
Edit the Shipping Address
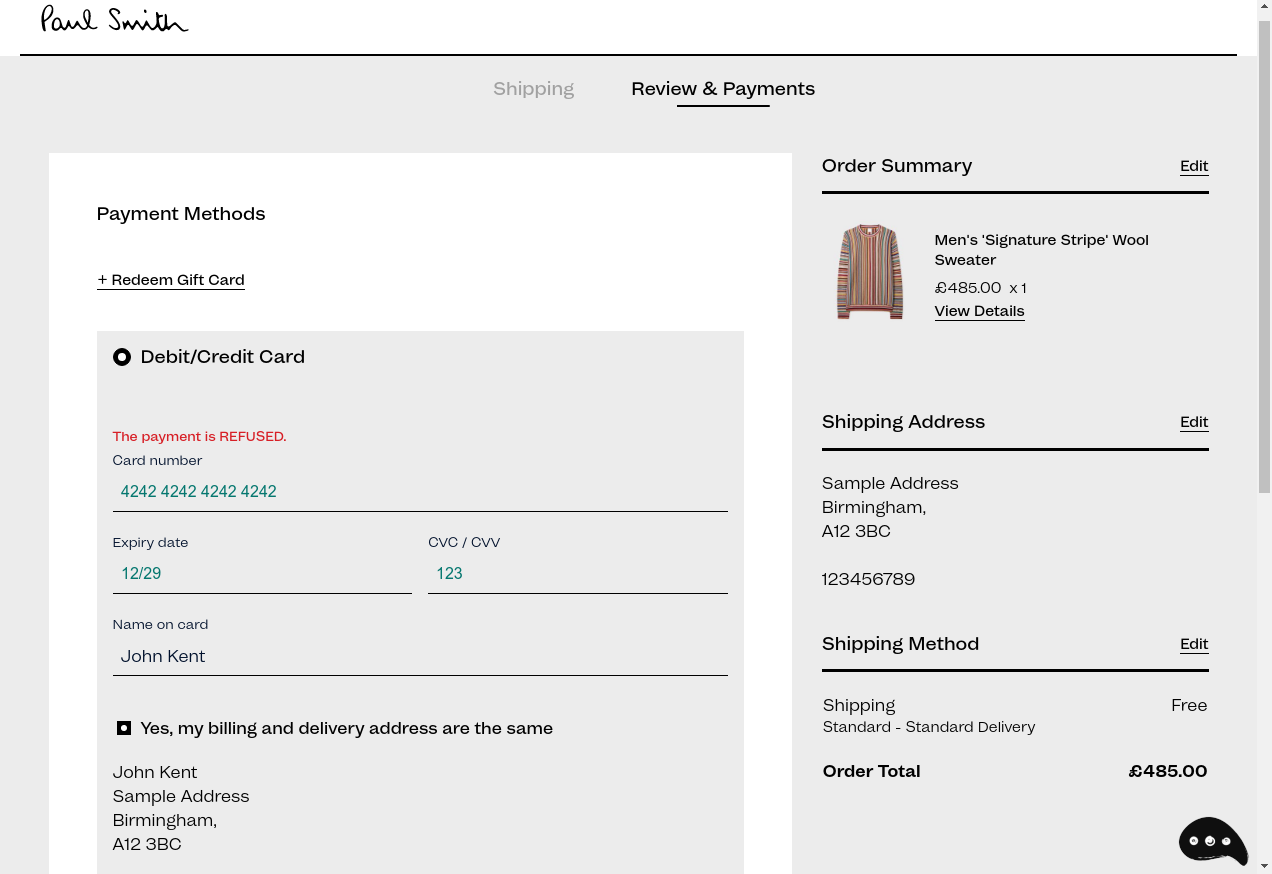(1194, 422)
